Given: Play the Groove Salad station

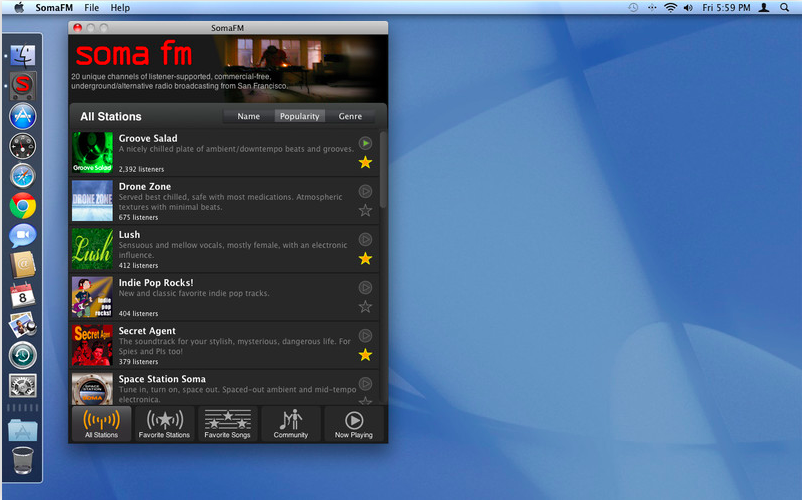Looking at the screenshot, I should point(365,143).
